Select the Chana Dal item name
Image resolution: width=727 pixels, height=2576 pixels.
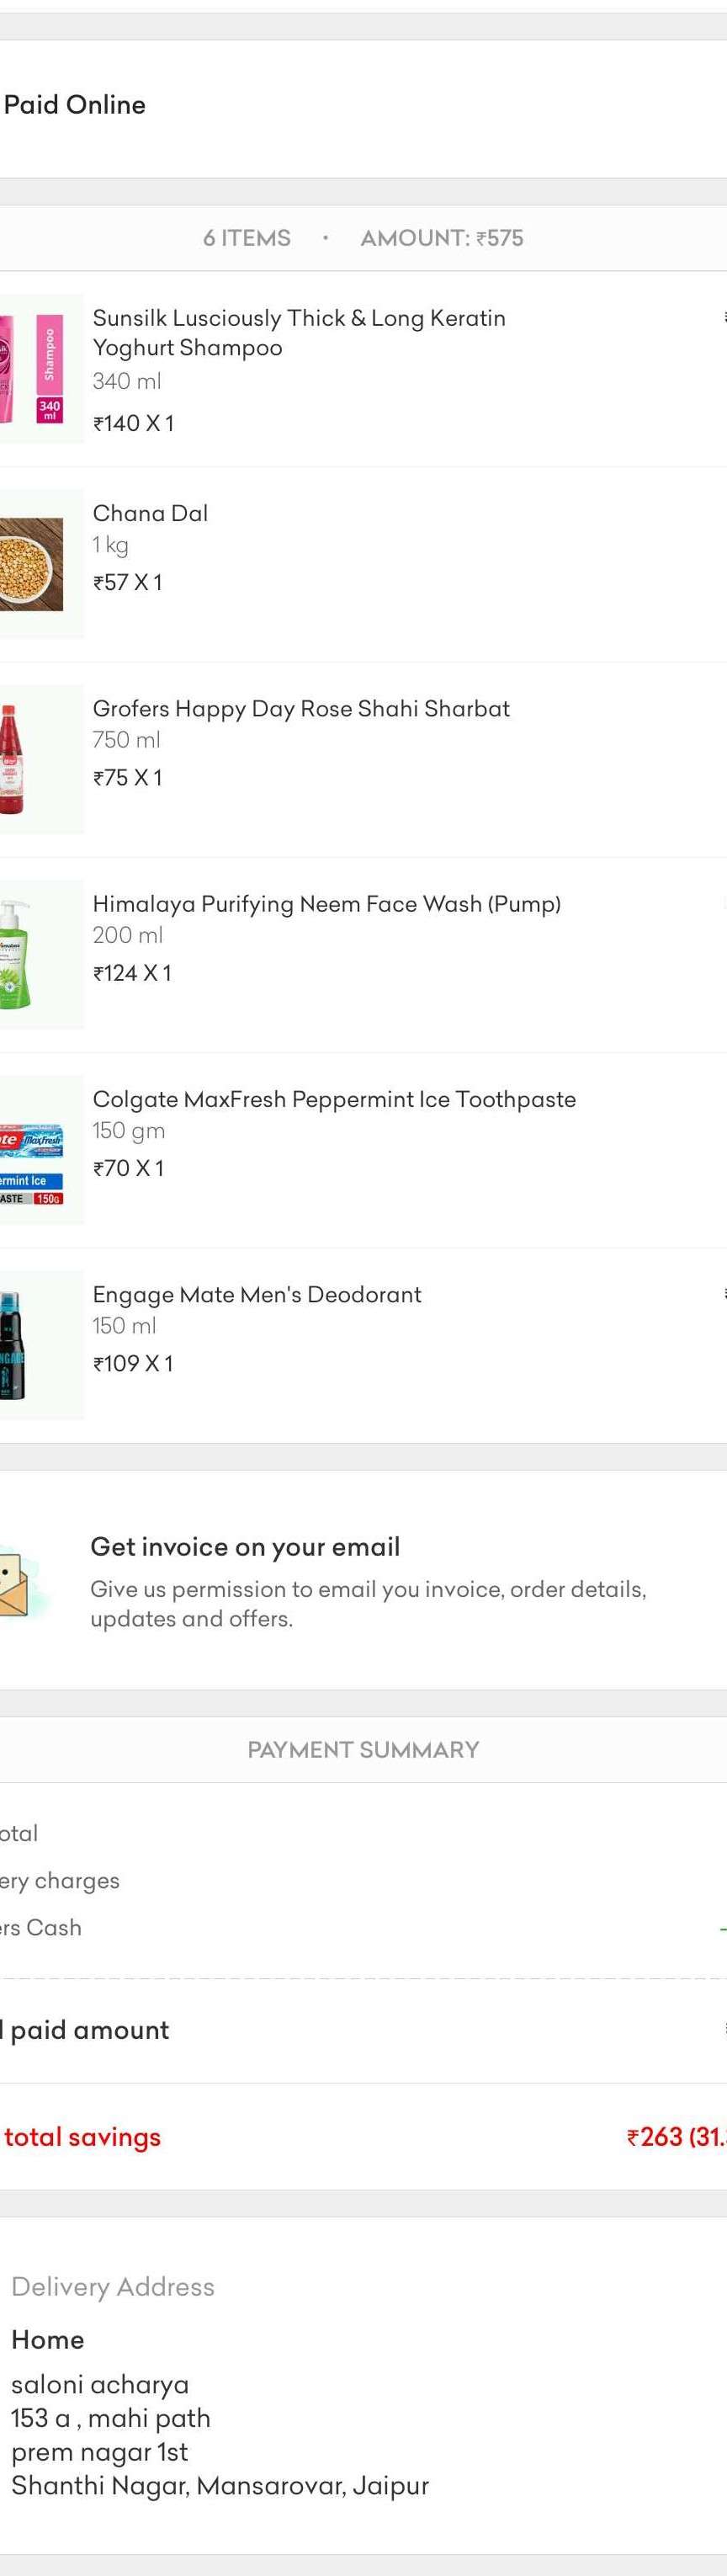(150, 513)
